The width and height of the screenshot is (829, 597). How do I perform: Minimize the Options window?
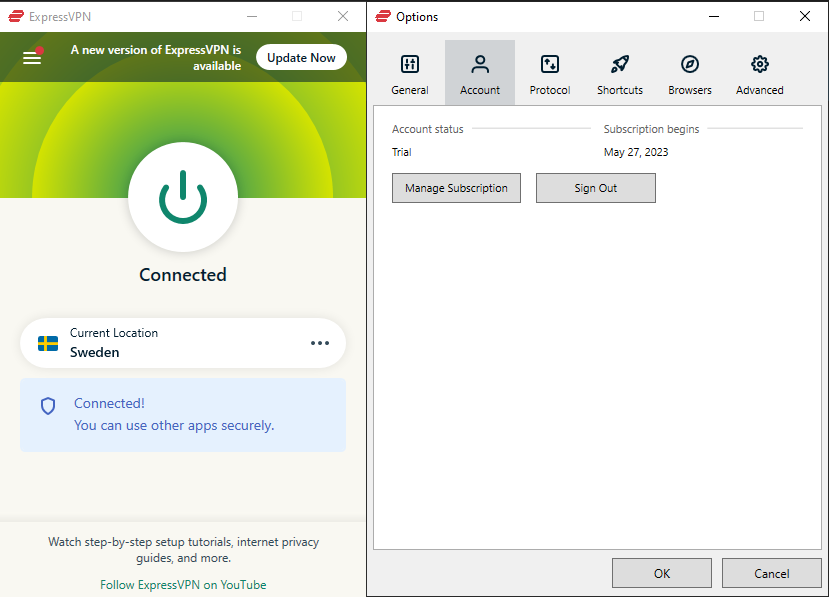pyautogui.click(x=714, y=16)
